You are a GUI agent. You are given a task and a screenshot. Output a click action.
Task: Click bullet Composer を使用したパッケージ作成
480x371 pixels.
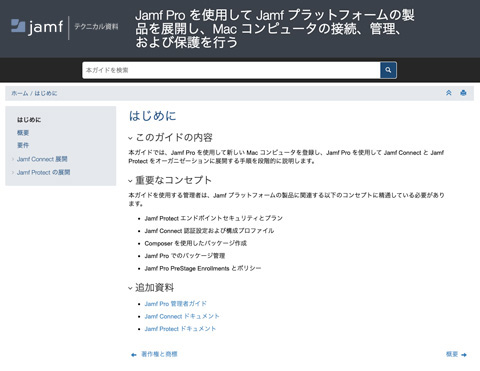[196, 243]
